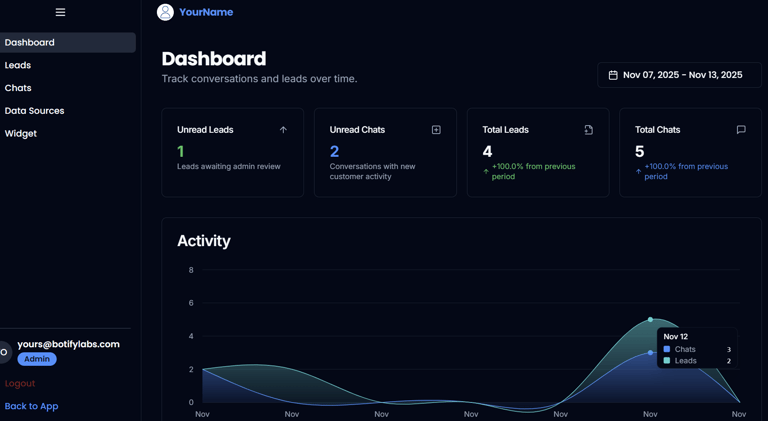Screen dimensions: 768x421
Task: Click the y-axis label '8'
Action: click(191, 270)
